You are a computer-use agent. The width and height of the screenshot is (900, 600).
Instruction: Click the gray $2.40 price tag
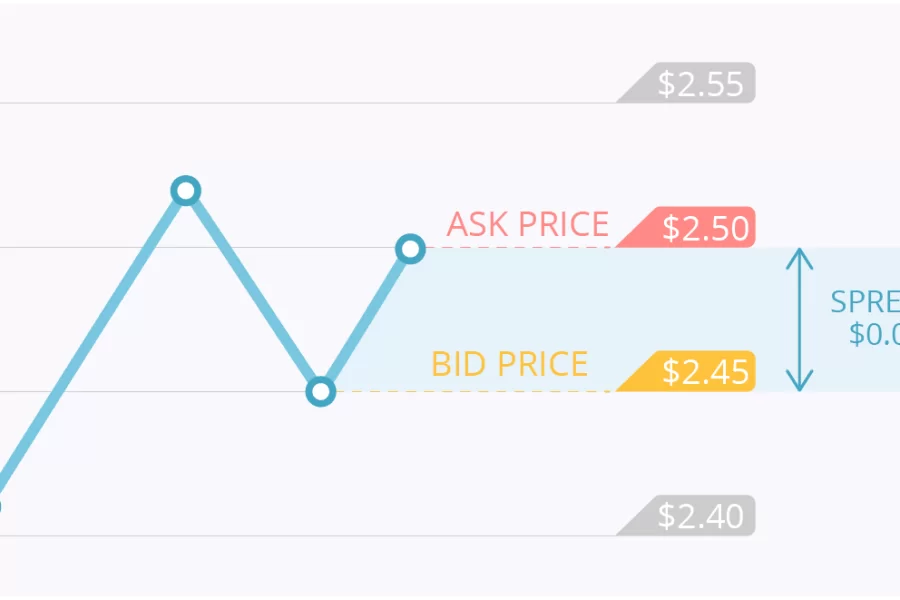686,516
